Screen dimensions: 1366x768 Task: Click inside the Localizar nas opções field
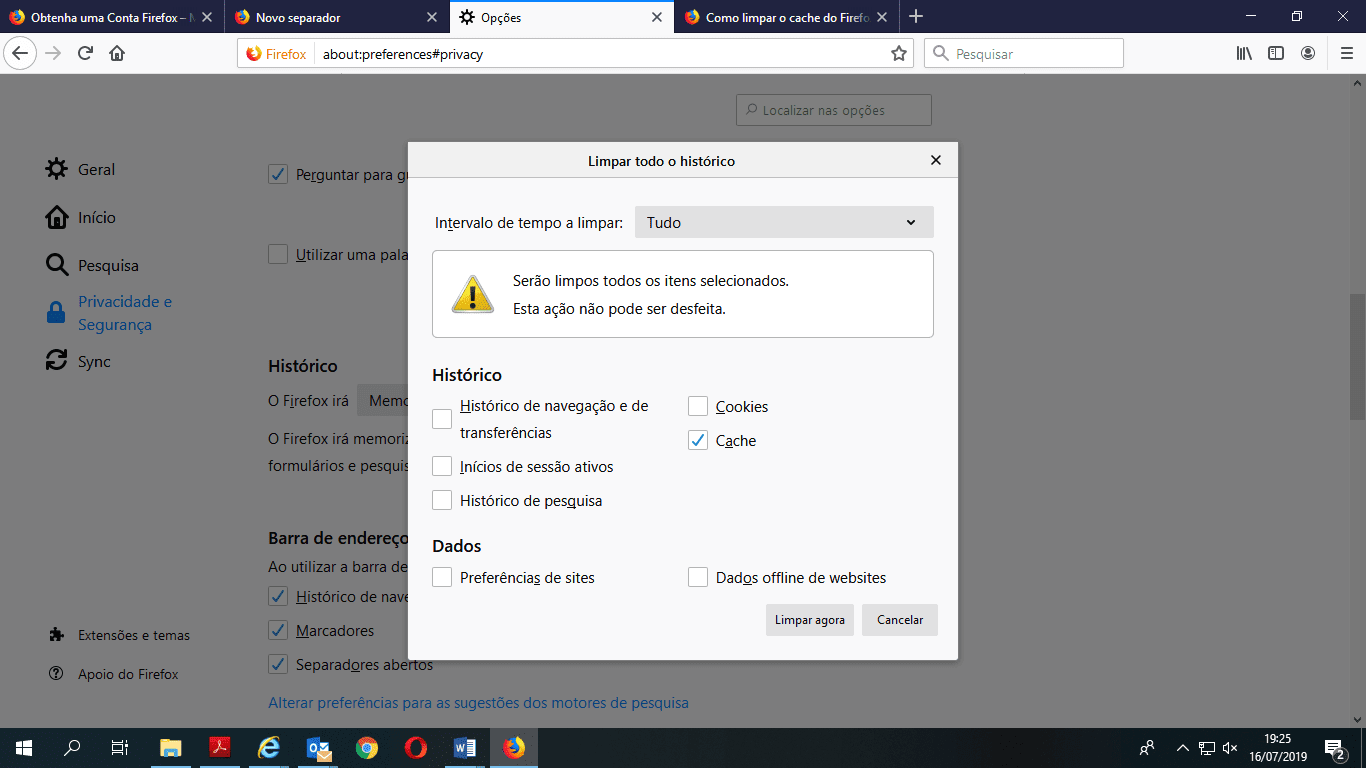833,110
